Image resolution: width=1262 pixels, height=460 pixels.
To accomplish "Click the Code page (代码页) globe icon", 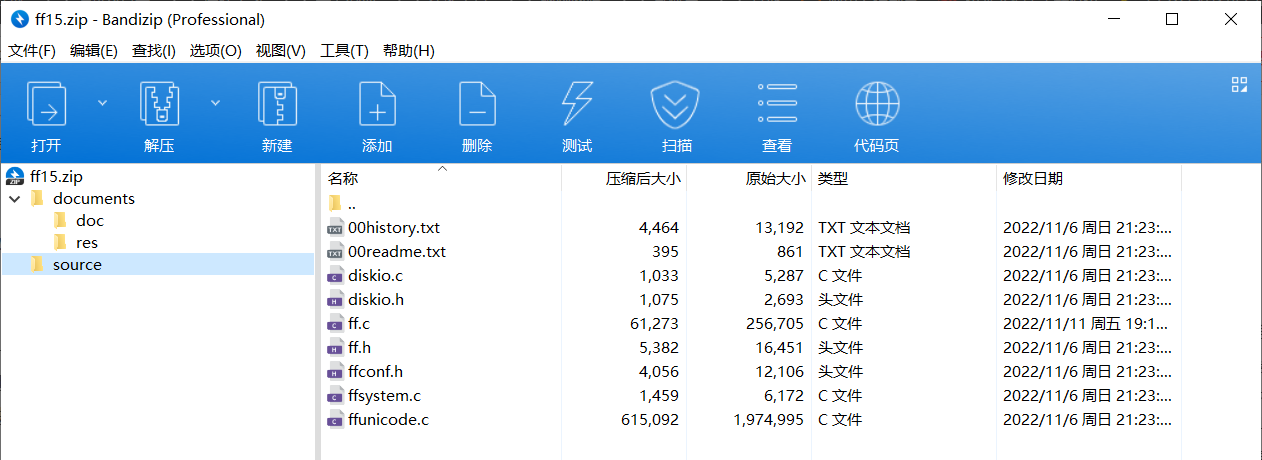I will click(877, 103).
